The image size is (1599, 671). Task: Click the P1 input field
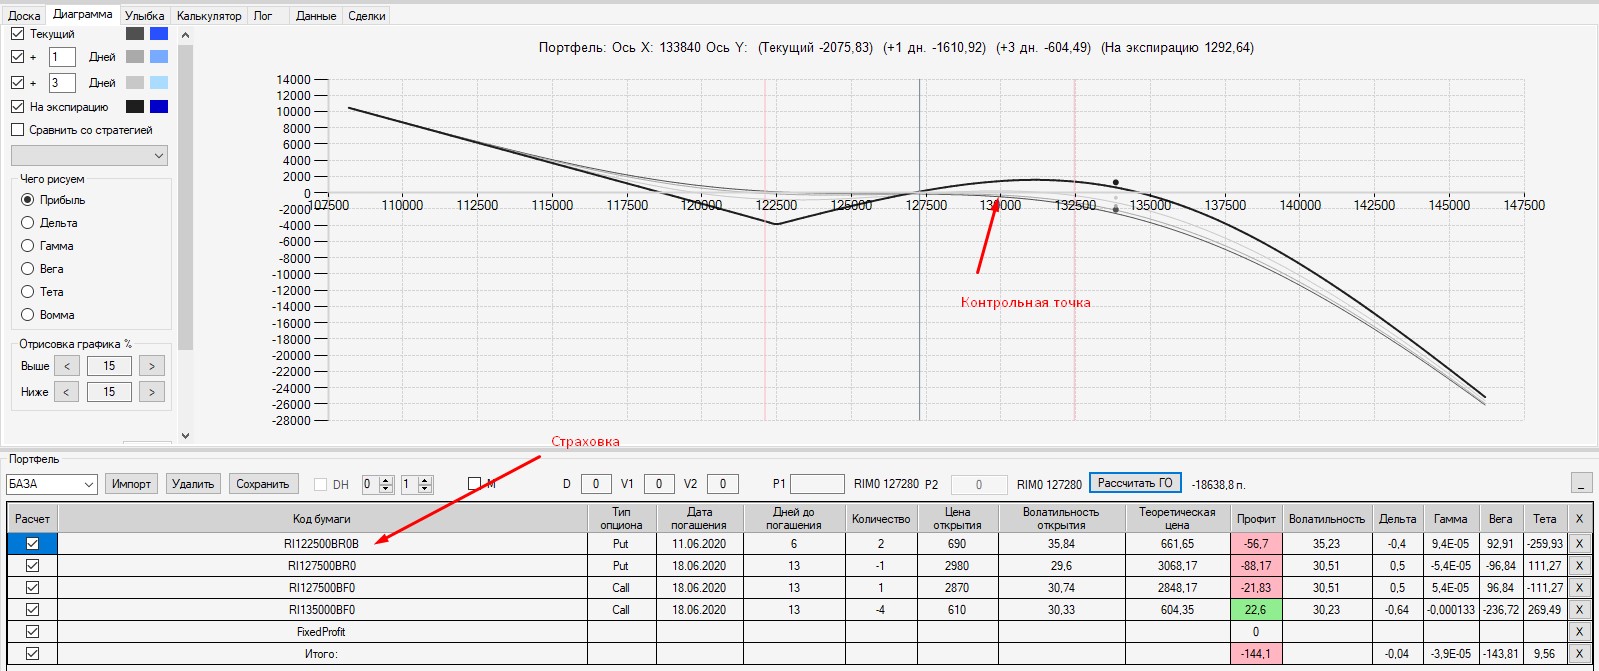(818, 484)
